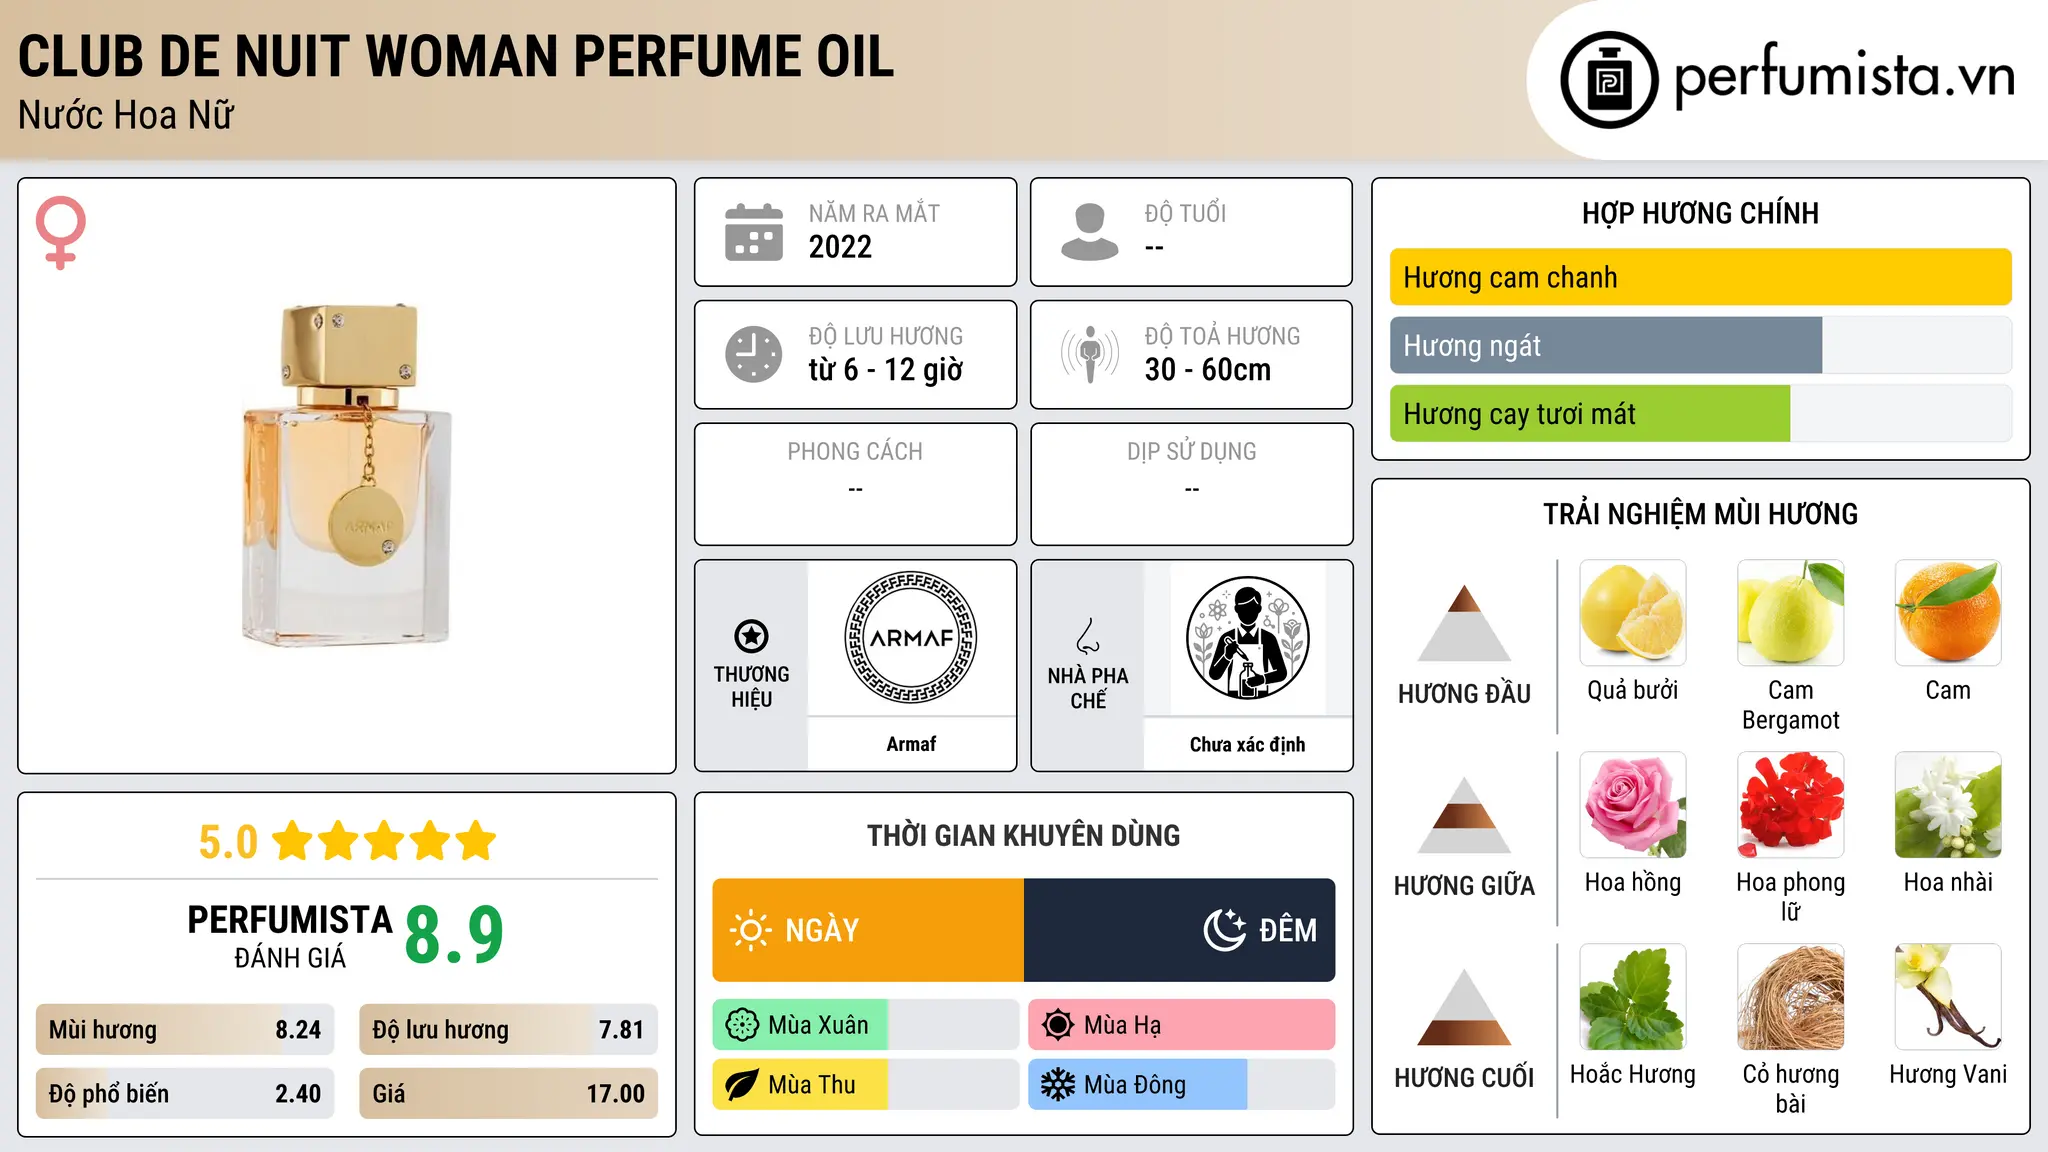Click the Mùa Xuân season bar
The height and width of the screenshot is (1152, 2048).
tap(866, 1025)
